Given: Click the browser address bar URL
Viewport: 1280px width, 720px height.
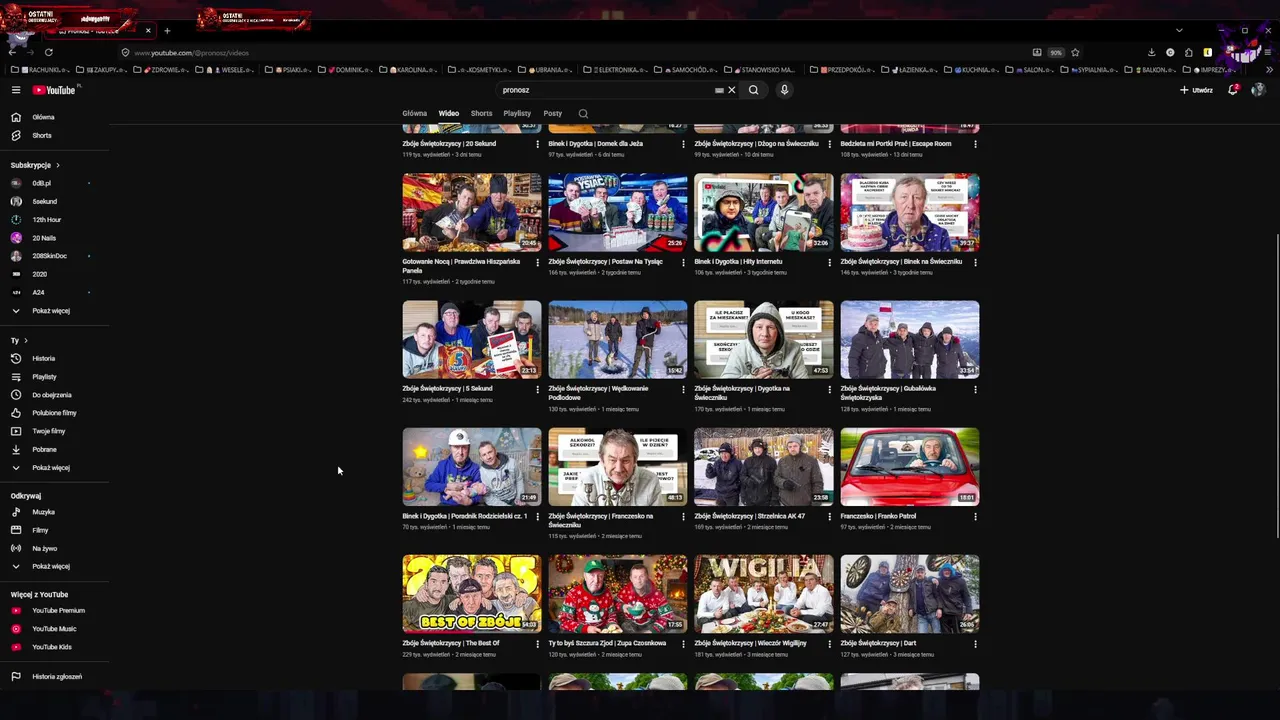Looking at the screenshot, I should [192, 52].
